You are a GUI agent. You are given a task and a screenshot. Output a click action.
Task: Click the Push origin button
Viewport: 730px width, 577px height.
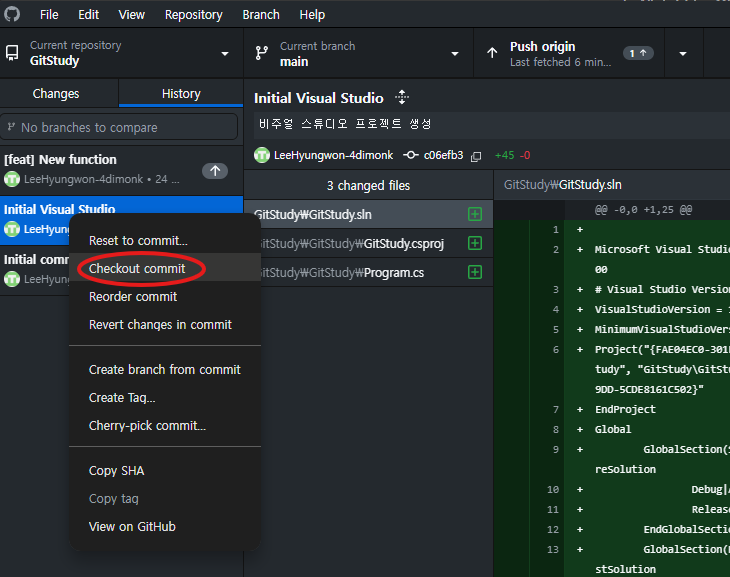click(x=569, y=53)
